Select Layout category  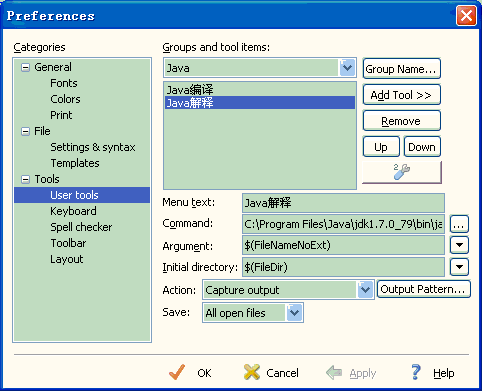point(67,259)
